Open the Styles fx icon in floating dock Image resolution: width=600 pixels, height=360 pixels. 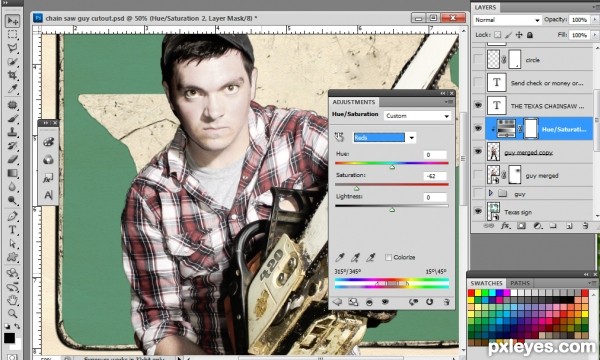(x=48, y=178)
